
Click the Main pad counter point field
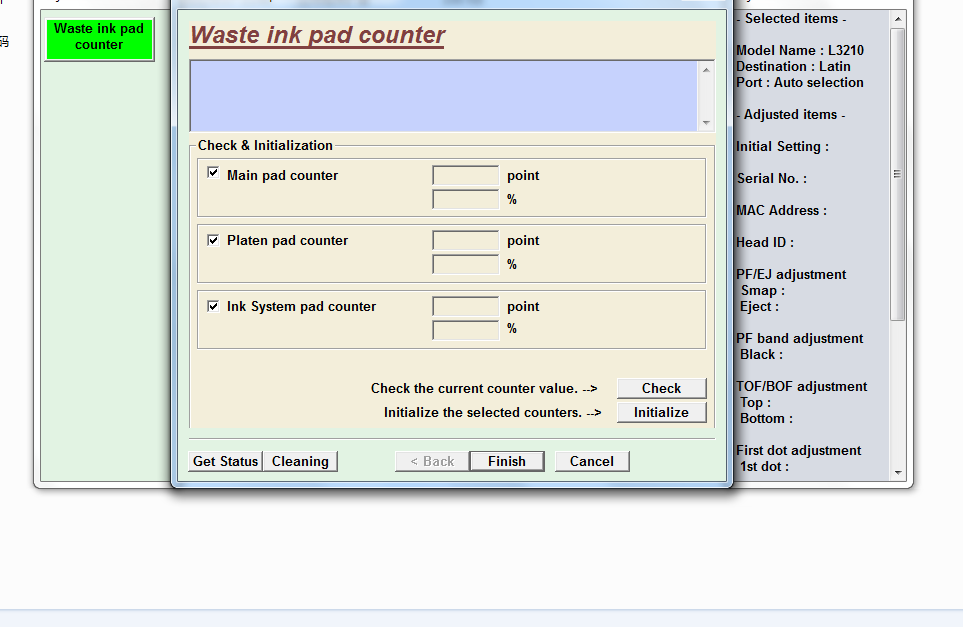466,176
